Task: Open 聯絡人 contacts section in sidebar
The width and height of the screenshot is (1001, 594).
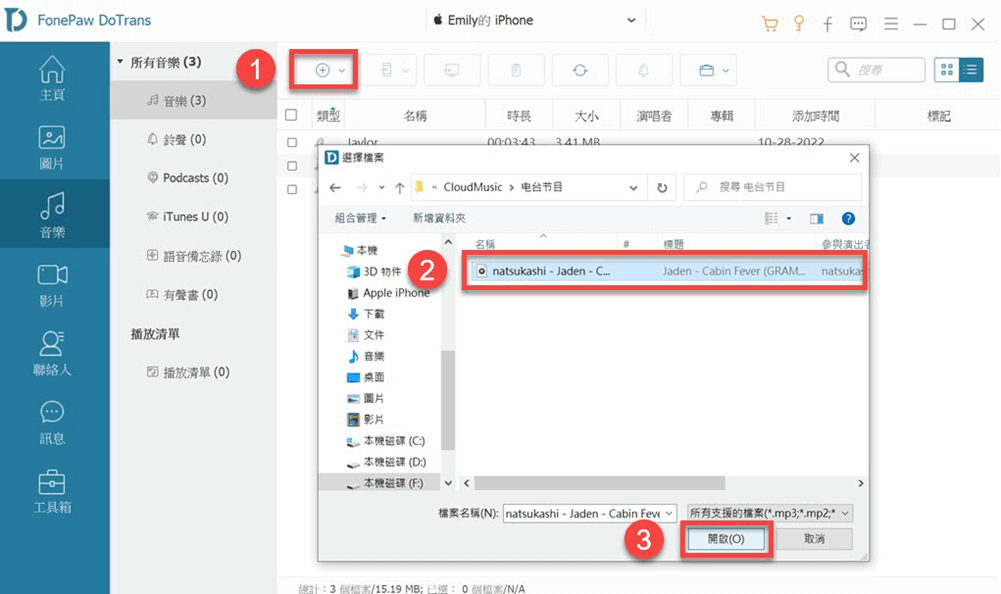Action: click(x=52, y=353)
